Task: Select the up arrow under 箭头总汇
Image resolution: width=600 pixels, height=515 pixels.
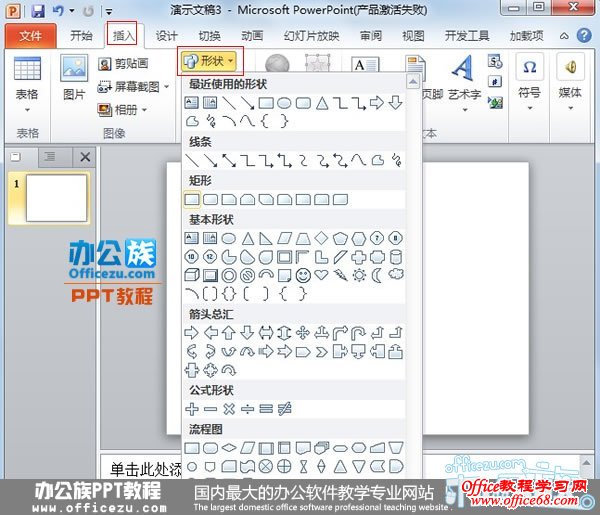Action: [x=229, y=332]
